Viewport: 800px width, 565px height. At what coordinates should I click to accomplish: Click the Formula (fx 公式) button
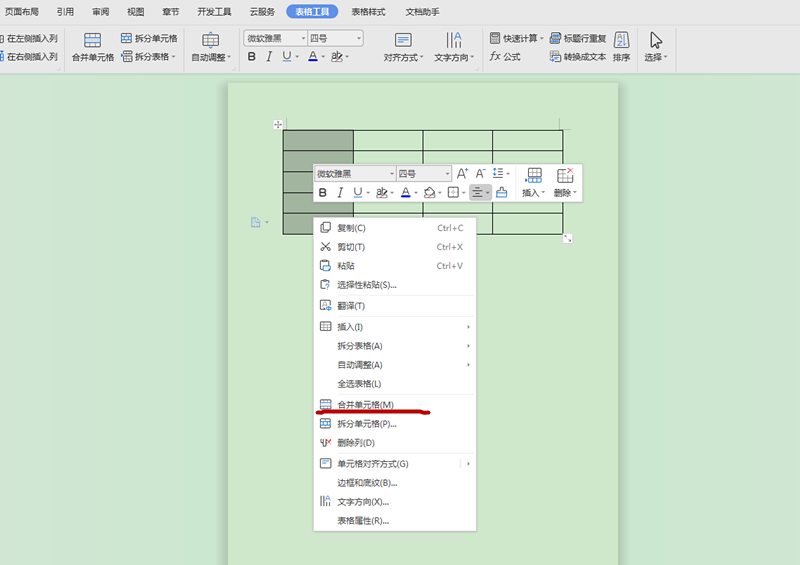pos(505,57)
